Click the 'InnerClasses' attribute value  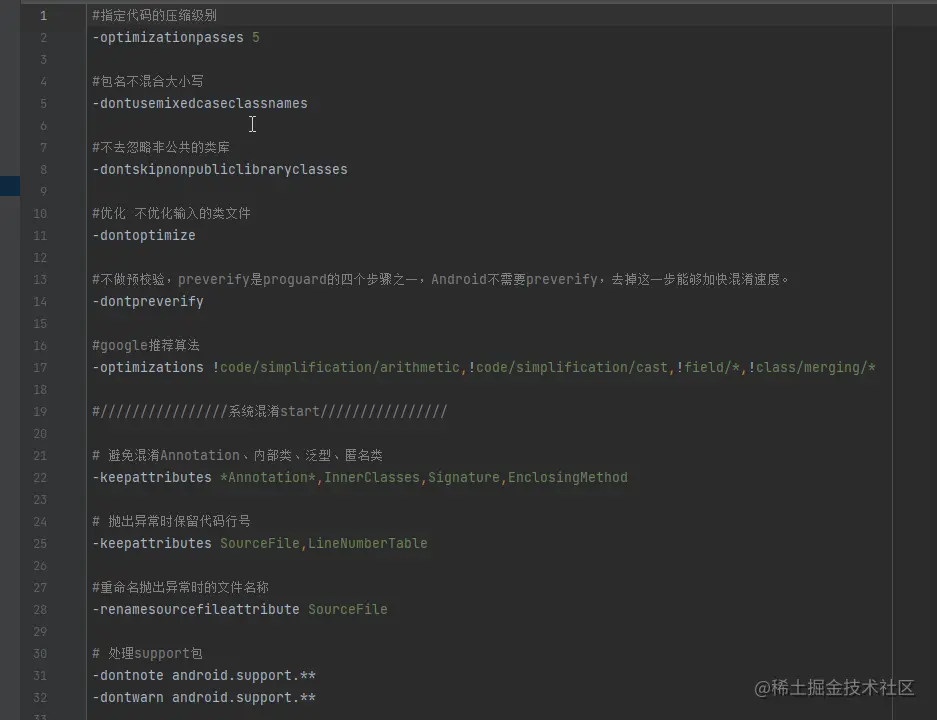click(372, 477)
